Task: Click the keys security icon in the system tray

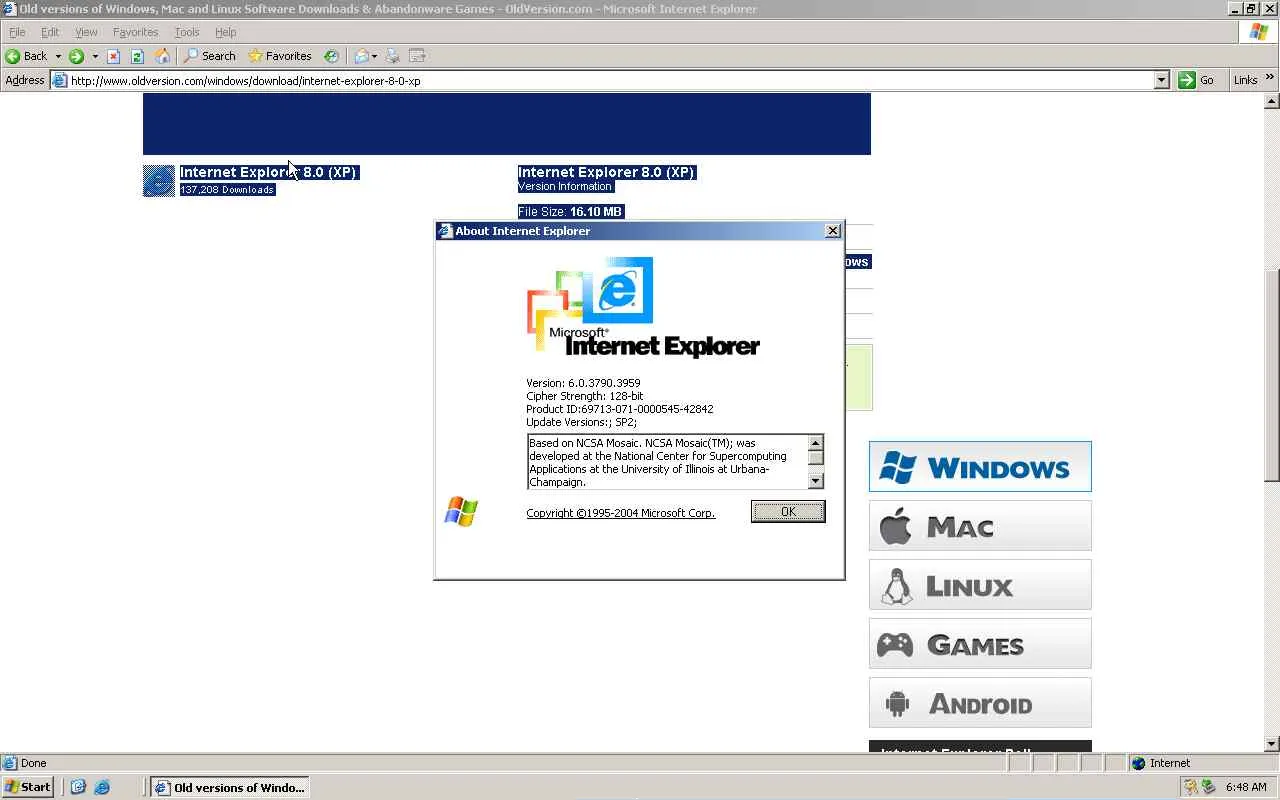Action: click(x=1189, y=787)
